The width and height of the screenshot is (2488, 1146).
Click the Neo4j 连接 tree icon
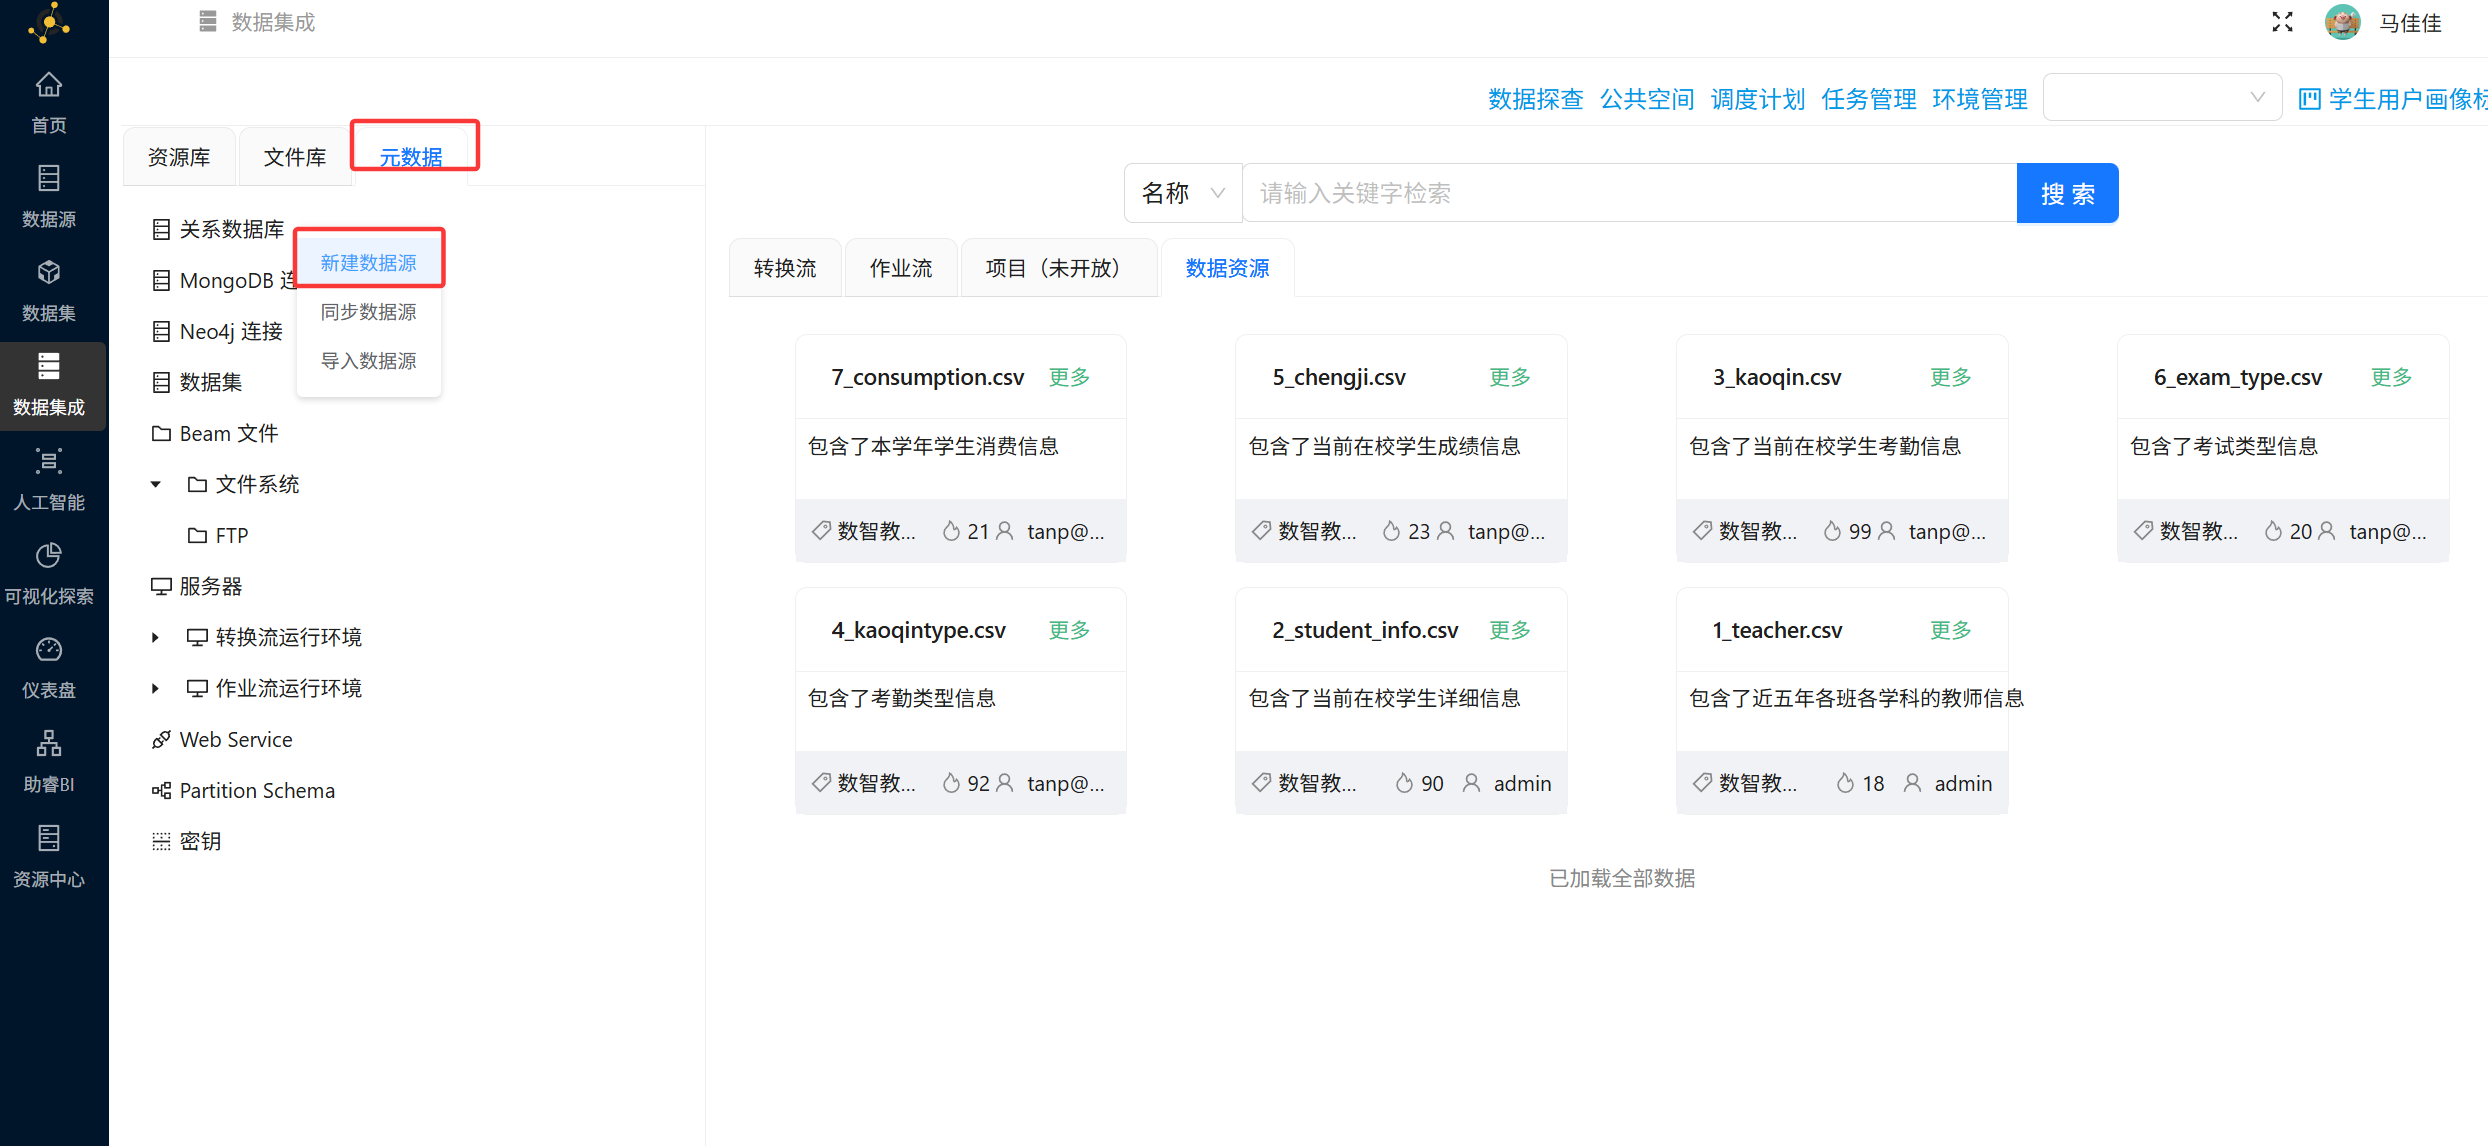[x=161, y=332]
